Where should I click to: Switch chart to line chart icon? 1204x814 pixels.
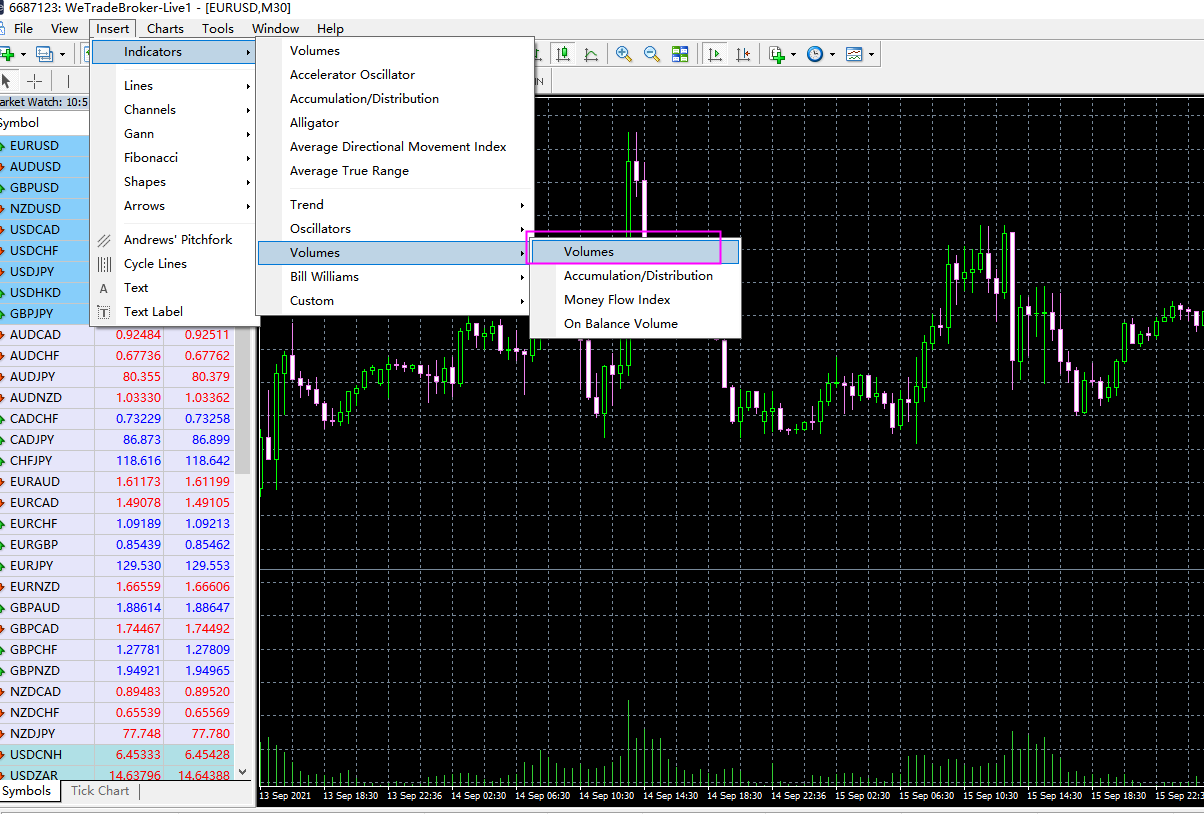pyautogui.click(x=591, y=54)
